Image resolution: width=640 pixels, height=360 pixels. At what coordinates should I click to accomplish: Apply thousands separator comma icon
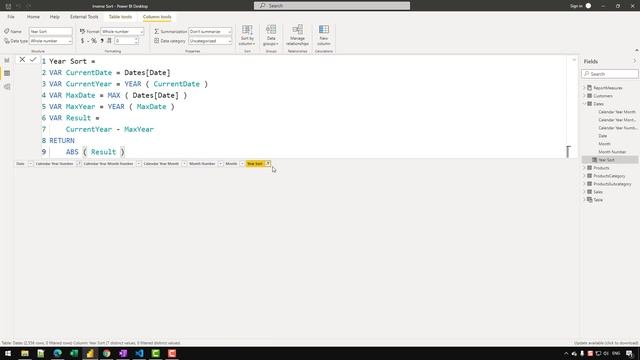tap(102, 41)
